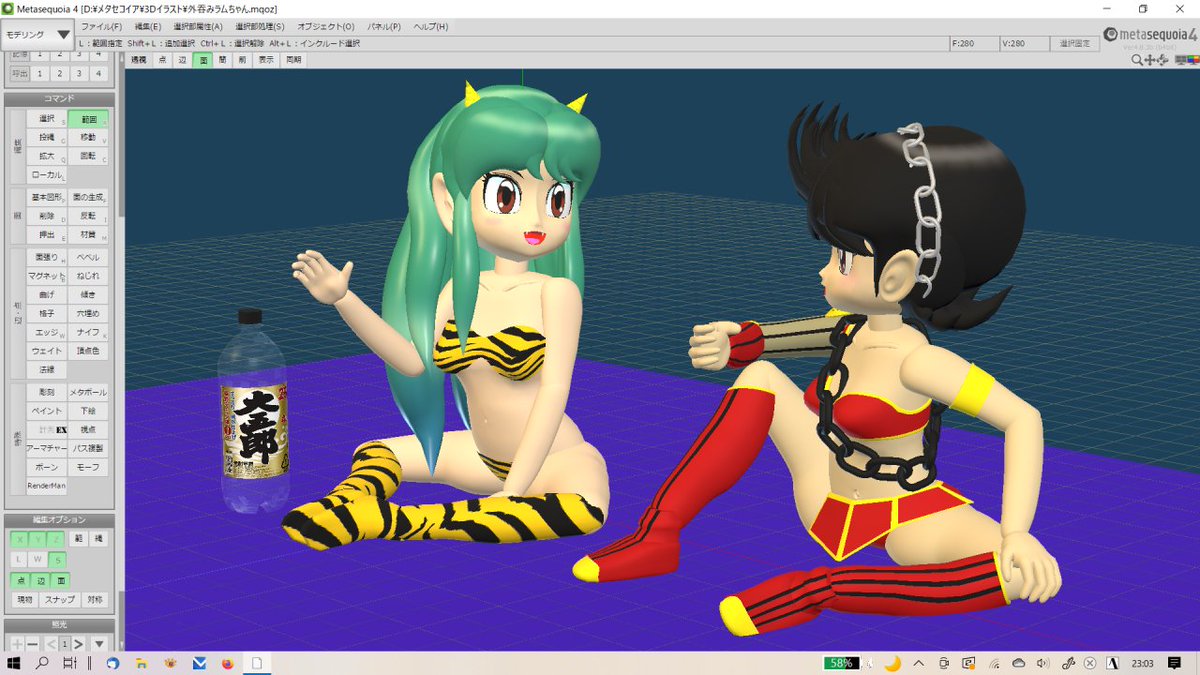This screenshot has height=675, width=1200.
Task: Toggle X axis editing option
Action: click(18, 539)
